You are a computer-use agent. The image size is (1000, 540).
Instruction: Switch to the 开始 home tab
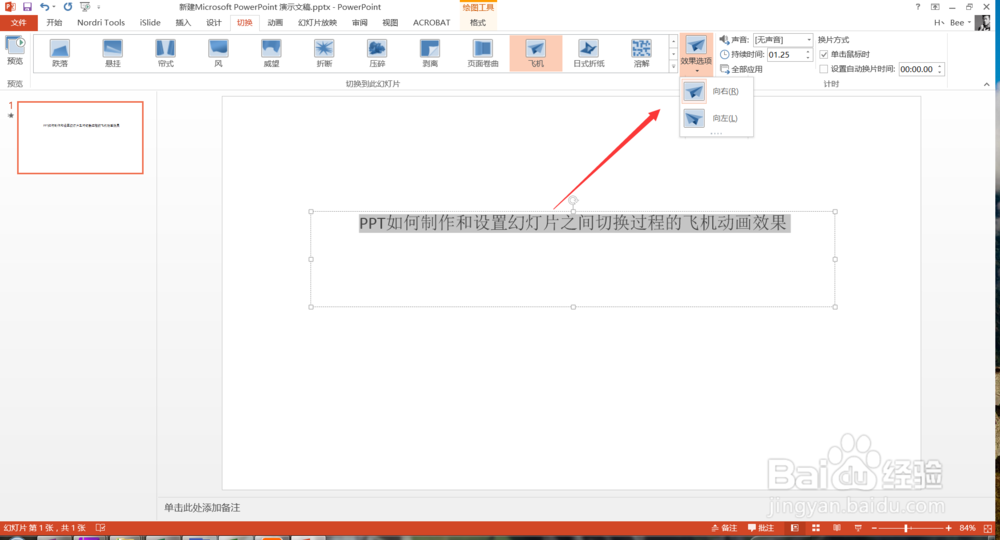click(x=54, y=22)
